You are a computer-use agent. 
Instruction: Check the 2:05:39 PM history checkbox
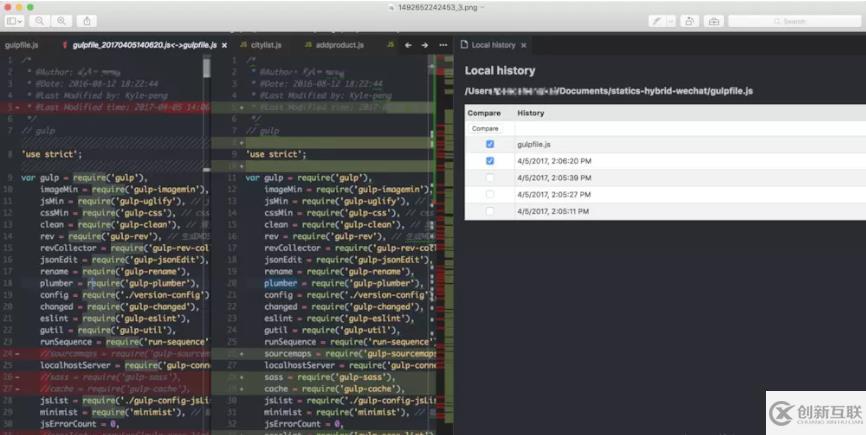pyautogui.click(x=489, y=178)
